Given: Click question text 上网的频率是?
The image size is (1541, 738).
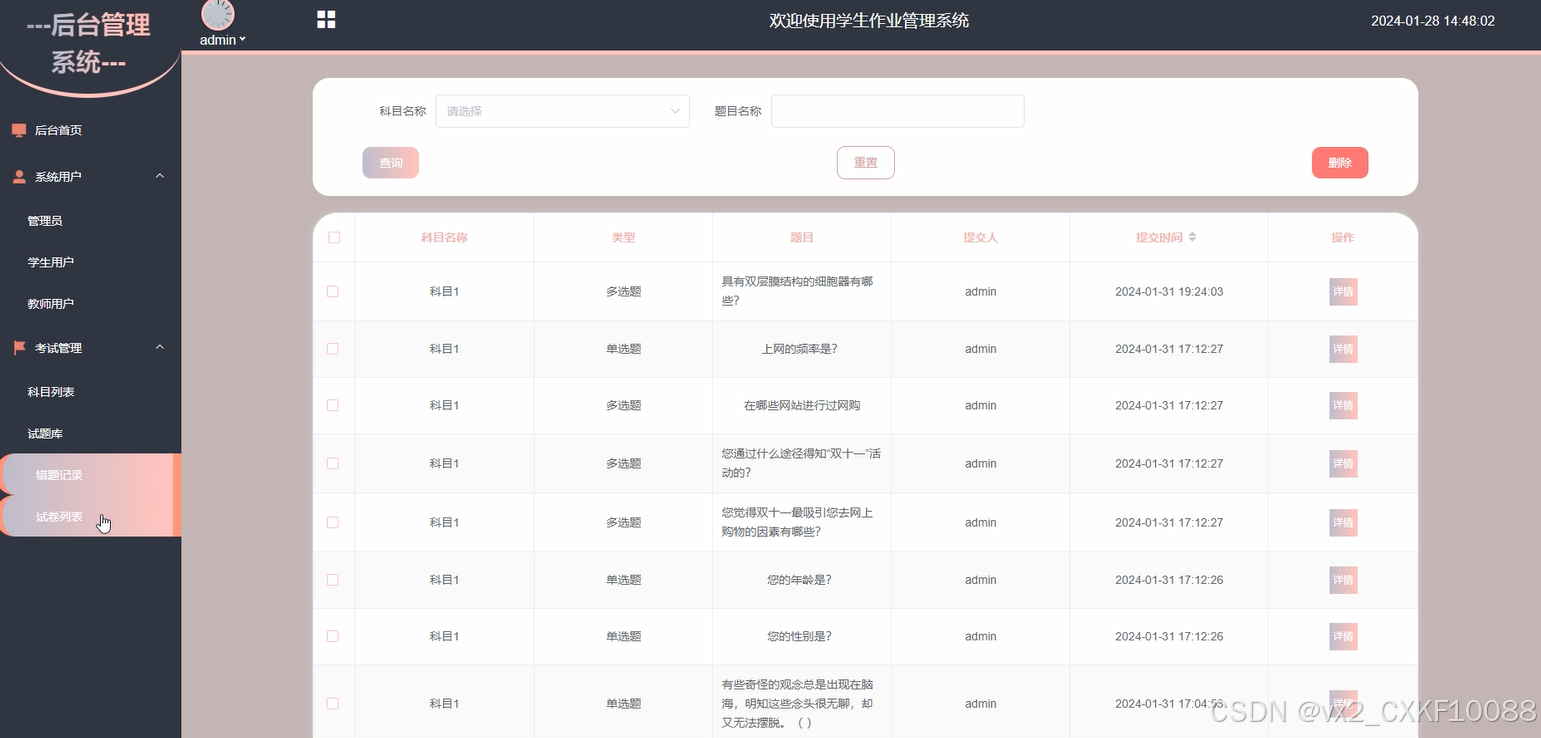Looking at the screenshot, I should pos(799,349).
